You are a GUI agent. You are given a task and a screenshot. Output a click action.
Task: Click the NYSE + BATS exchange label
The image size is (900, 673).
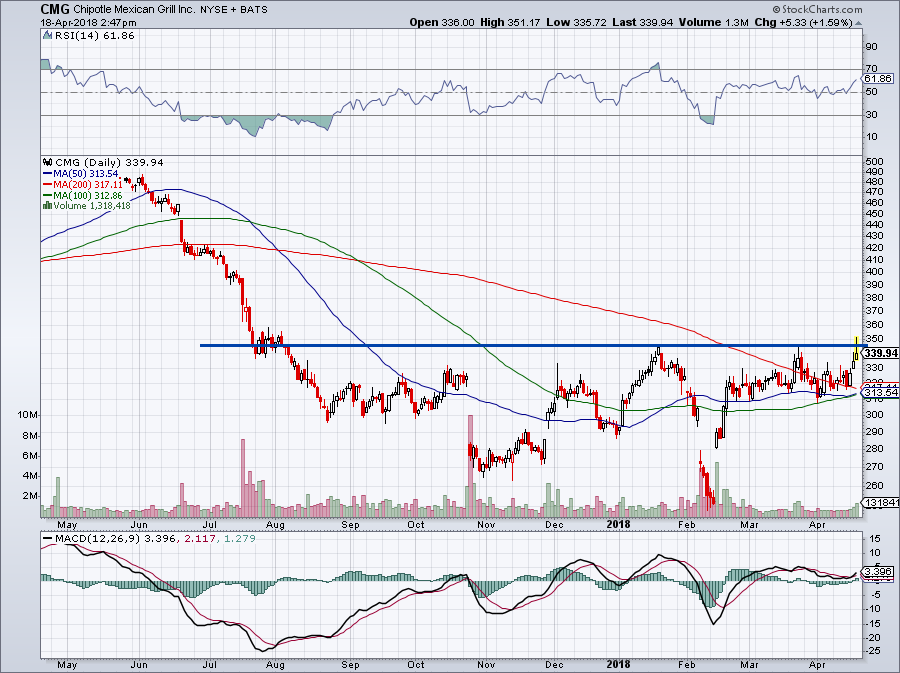click(234, 9)
